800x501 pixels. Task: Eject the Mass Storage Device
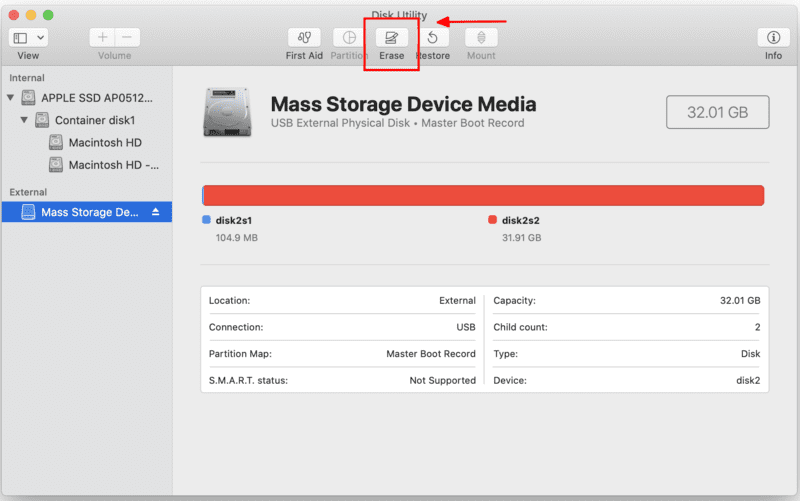click(x=155, y=212)
